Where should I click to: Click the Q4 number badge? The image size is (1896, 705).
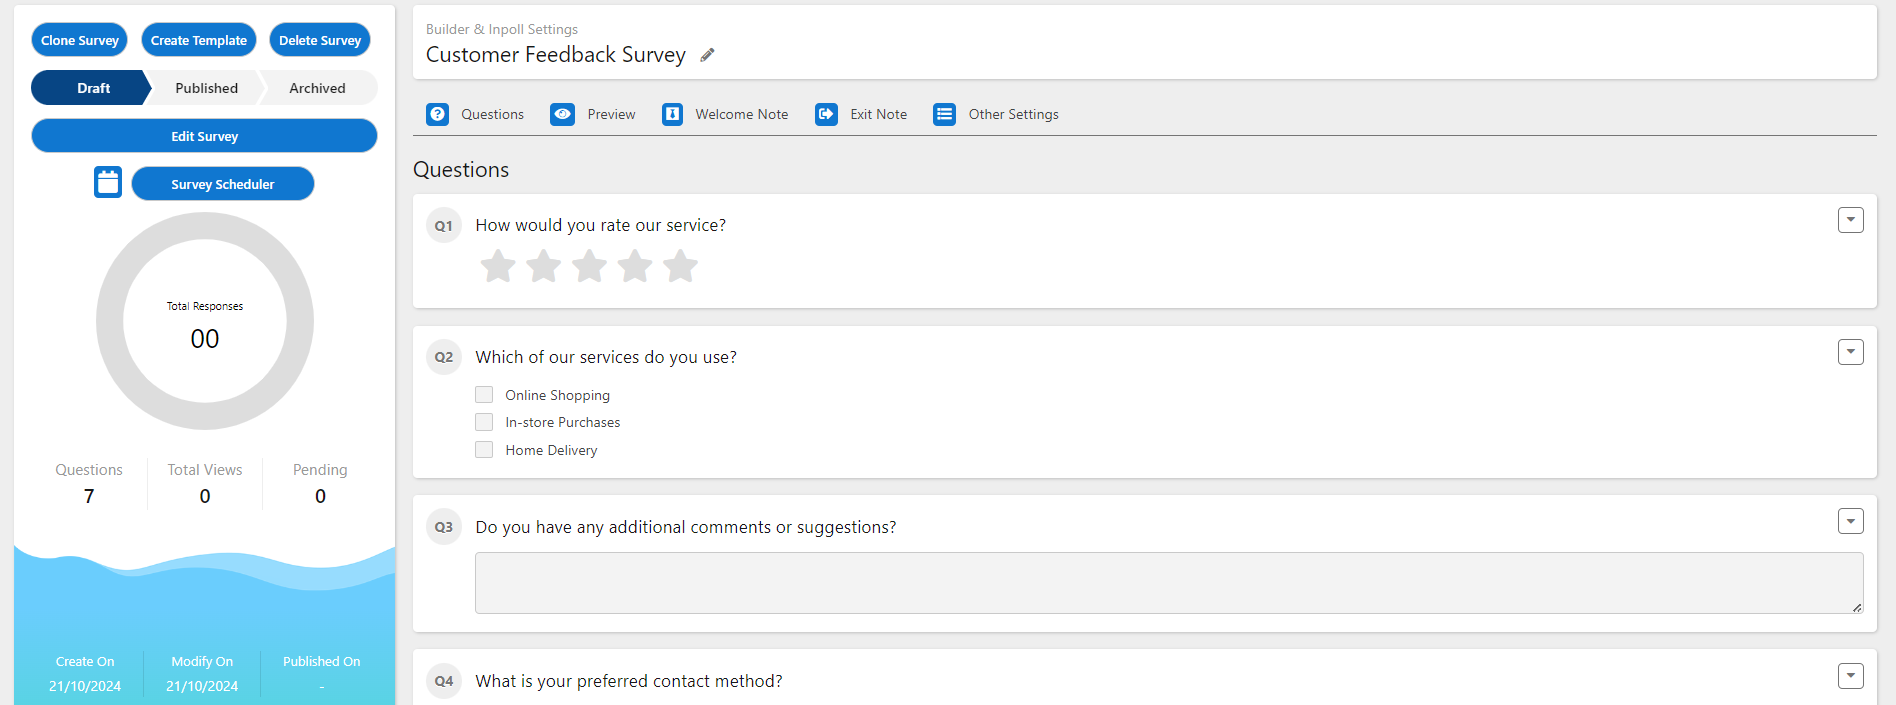pyautogui.click(x=444, y=681)
